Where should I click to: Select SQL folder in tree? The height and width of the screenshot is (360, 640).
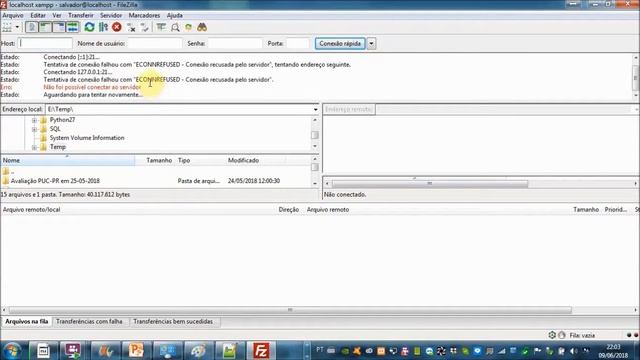tap(55, 129)
